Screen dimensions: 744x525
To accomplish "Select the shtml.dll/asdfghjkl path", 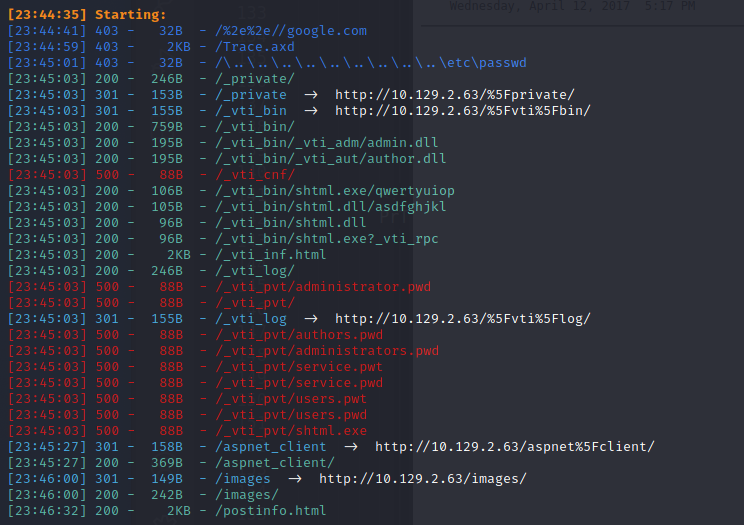I will click(x=330, y=207).
